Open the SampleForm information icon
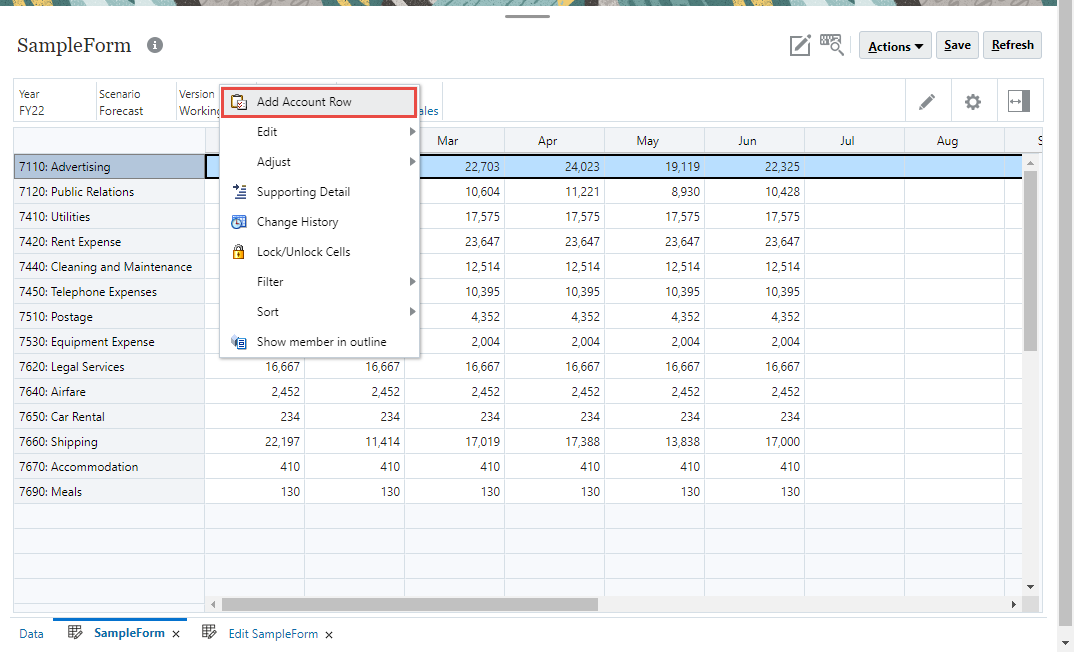This screenshot has width=1074, height=652. [156, 44]
